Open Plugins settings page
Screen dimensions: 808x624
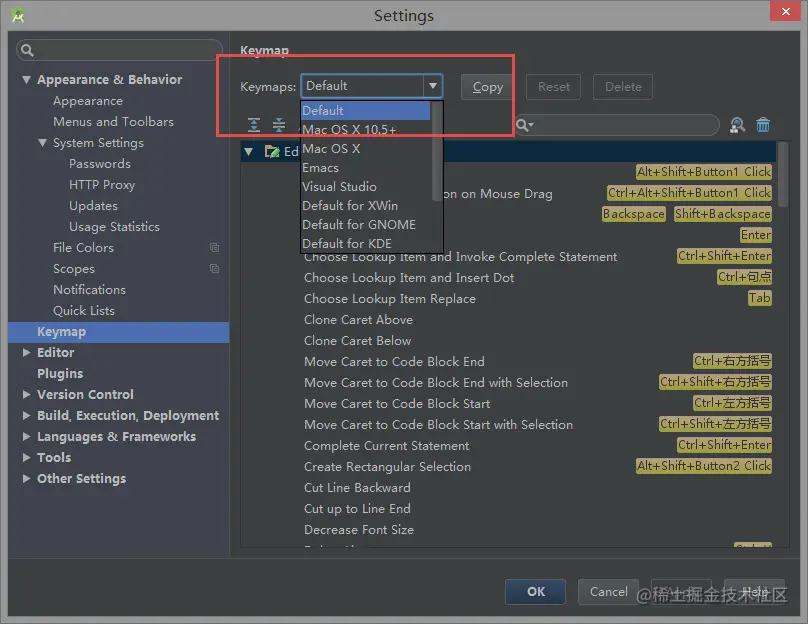[x=60, y=374]
